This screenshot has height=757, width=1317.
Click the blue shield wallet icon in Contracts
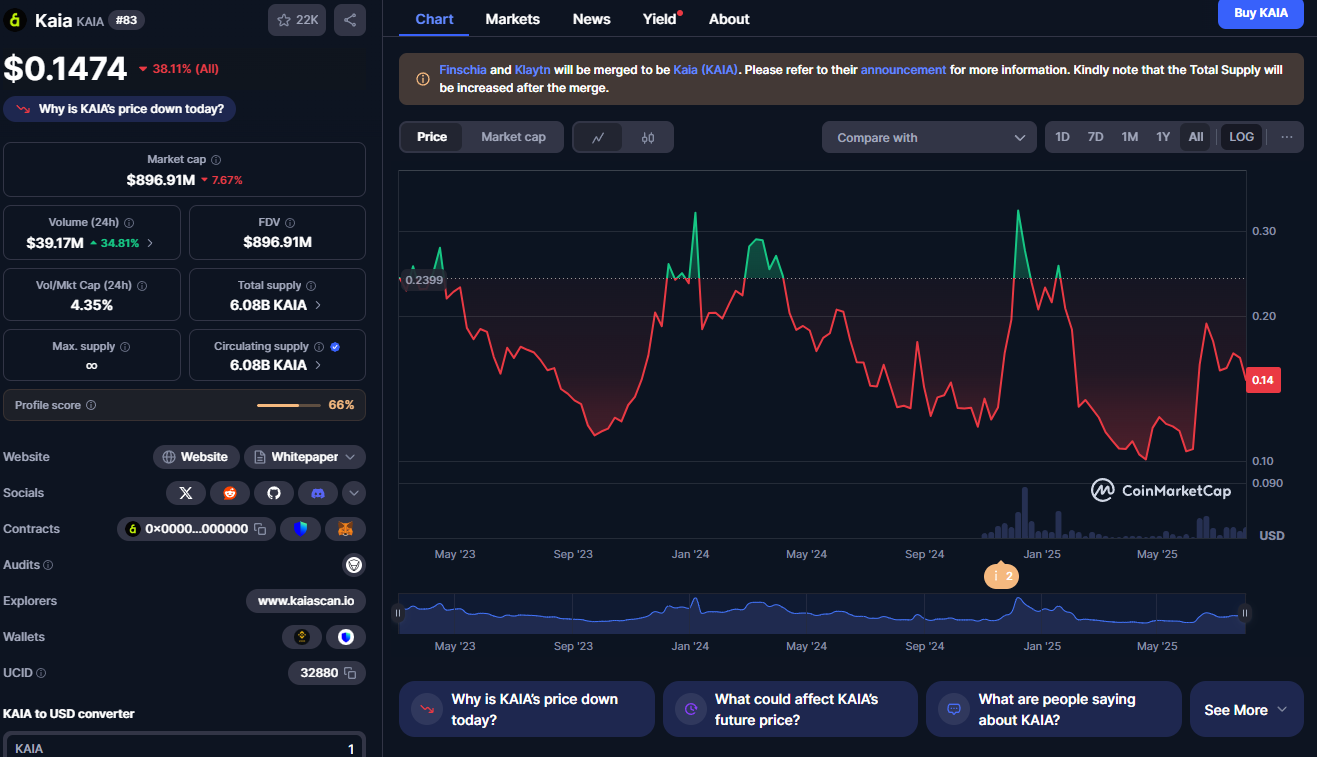(300, 529)
